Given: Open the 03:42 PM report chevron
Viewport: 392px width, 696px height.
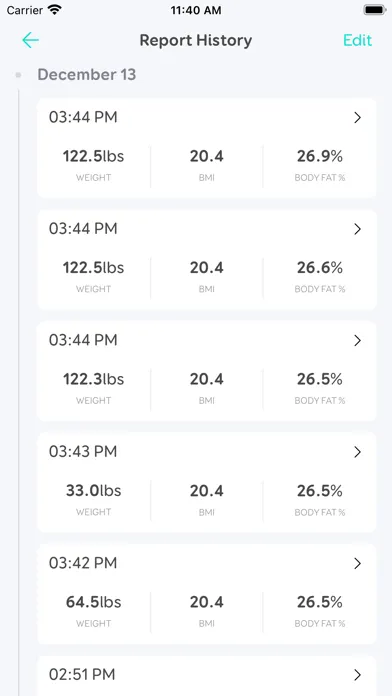Looking at the screenshot, I should point(357,563).
